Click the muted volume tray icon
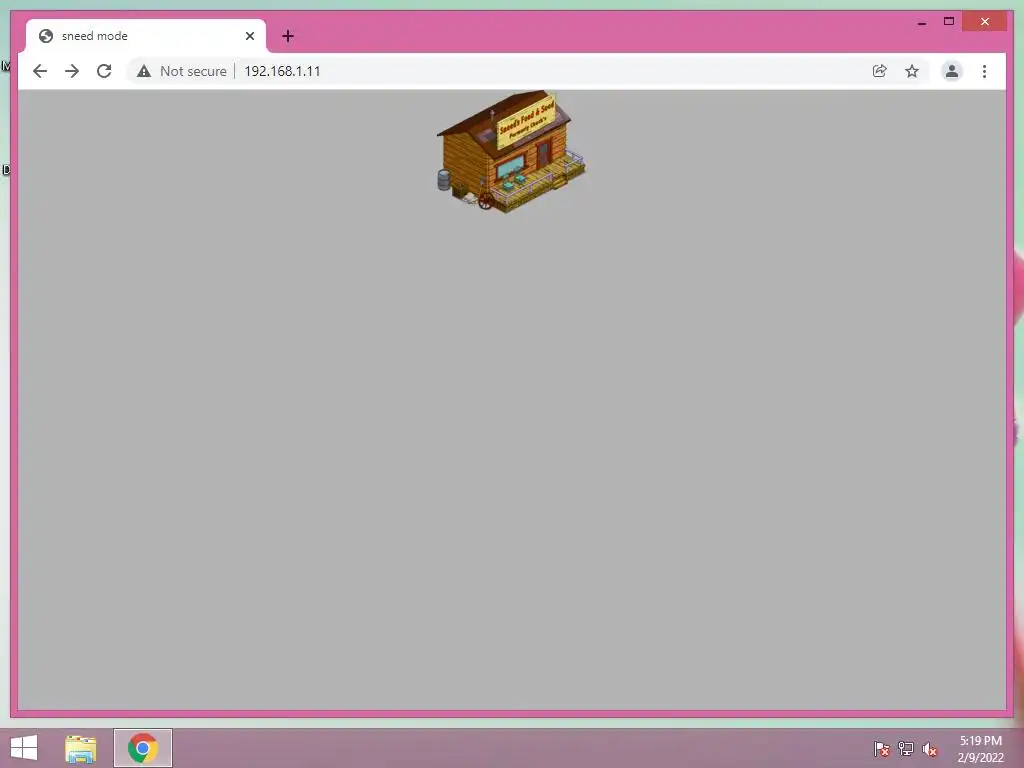Image resolution: width=1024 pixels, height=768 pixels. (x=929, y=749)
